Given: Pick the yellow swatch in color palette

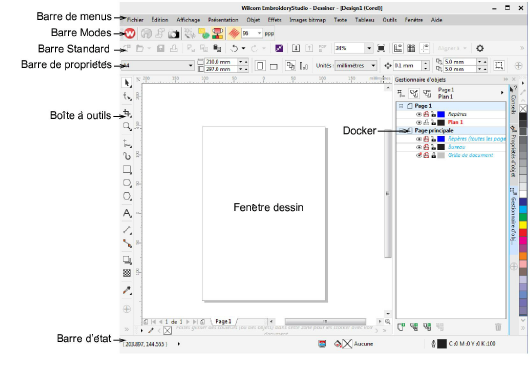Looking at the screenshot, I should coord(523,225).
